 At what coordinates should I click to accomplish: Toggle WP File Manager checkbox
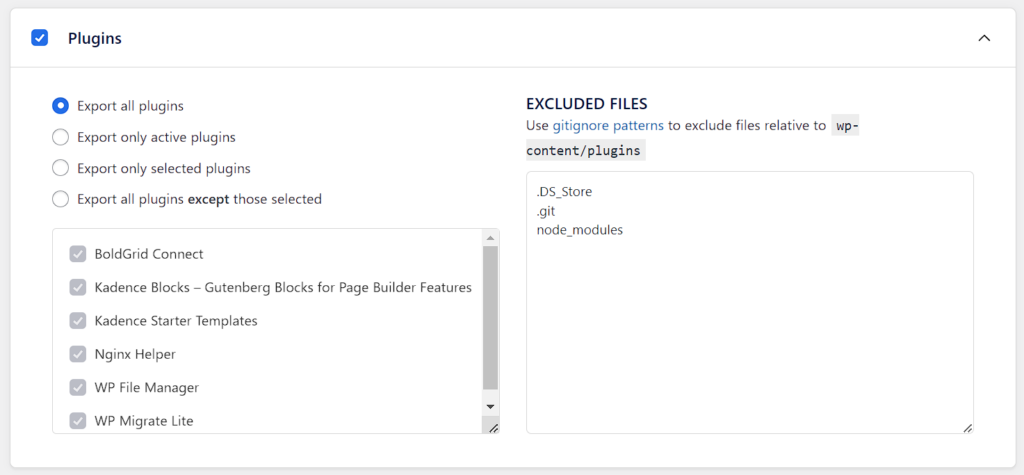78,387
